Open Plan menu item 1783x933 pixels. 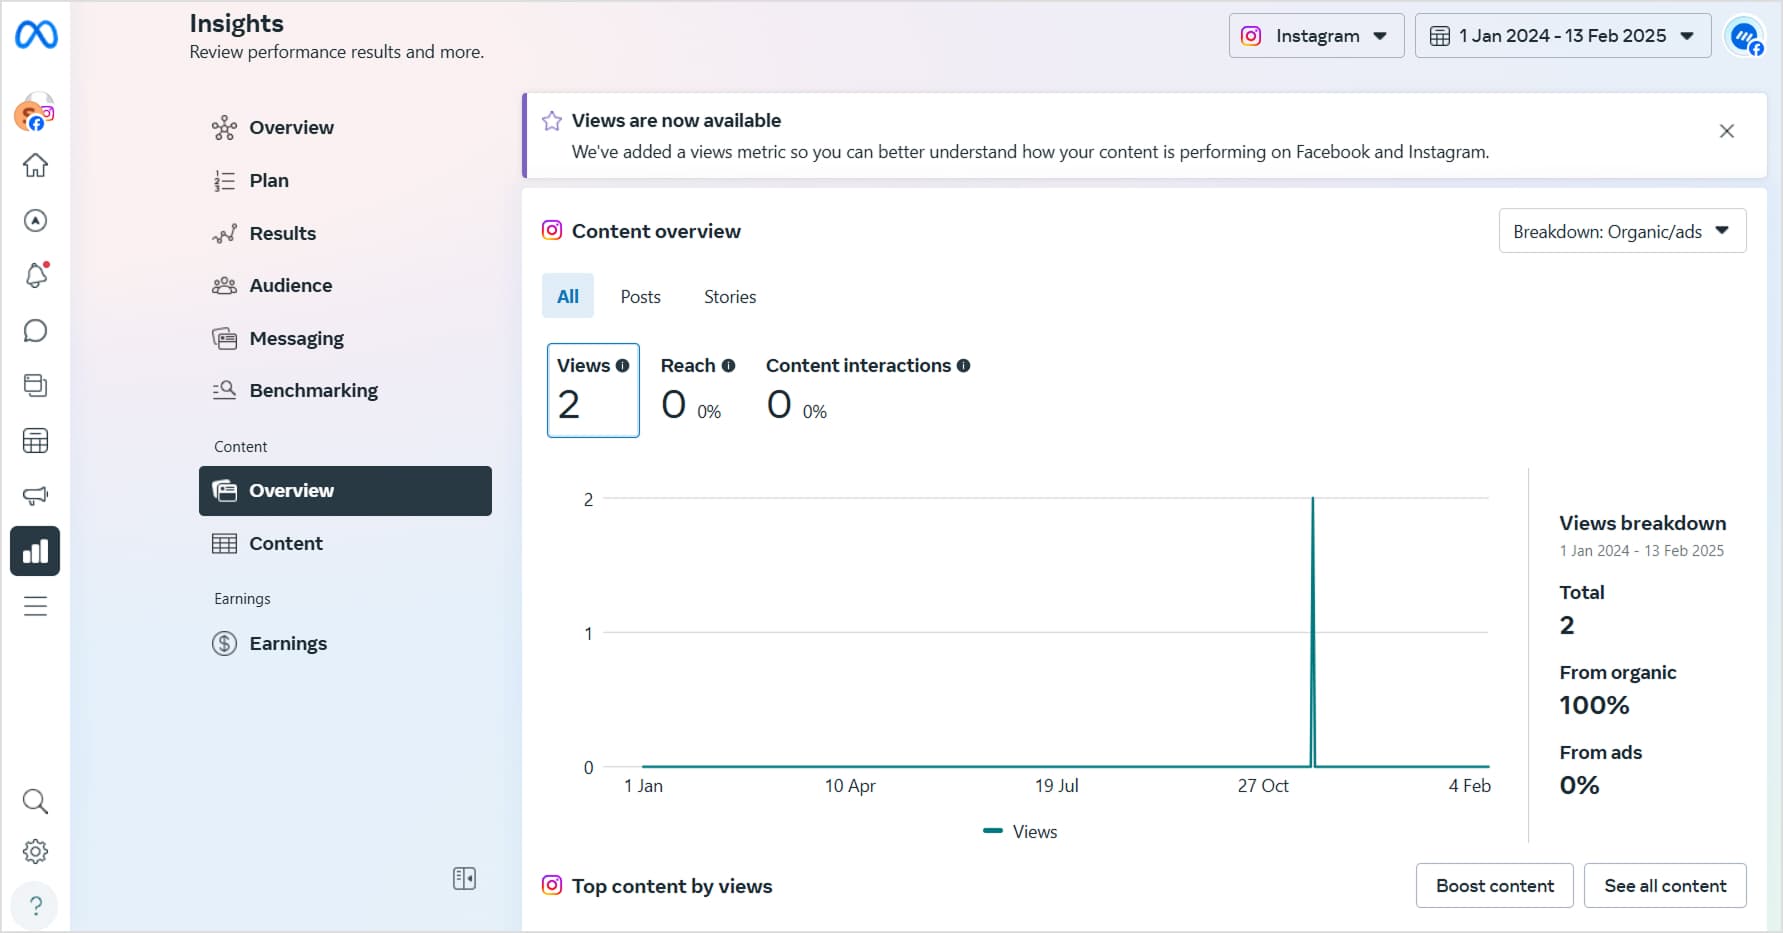(x=345, y=181)
